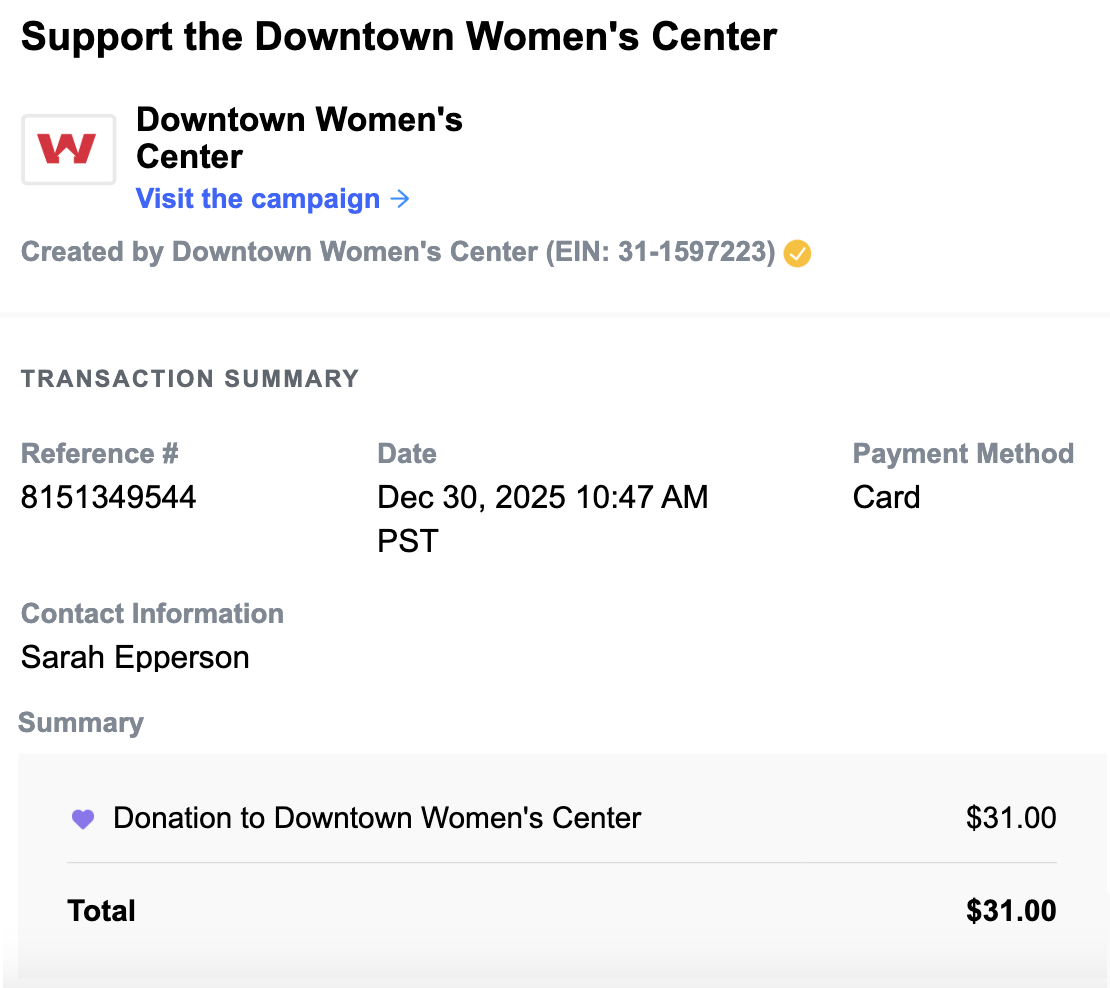
Task: Click the Dec 30, 2025 date value
Action: (542, 497)
